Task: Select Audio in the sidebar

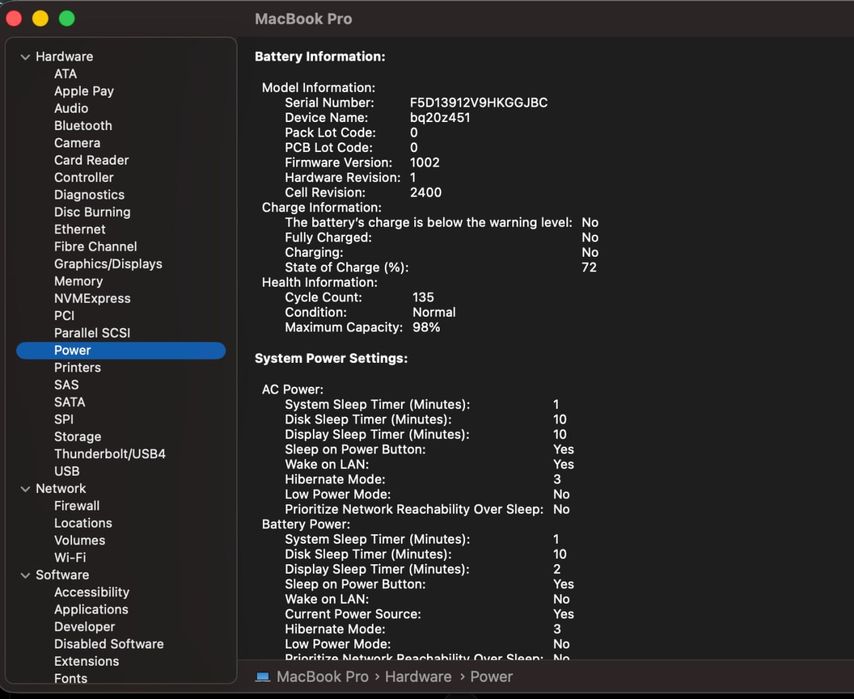Action: click(71, 108)
